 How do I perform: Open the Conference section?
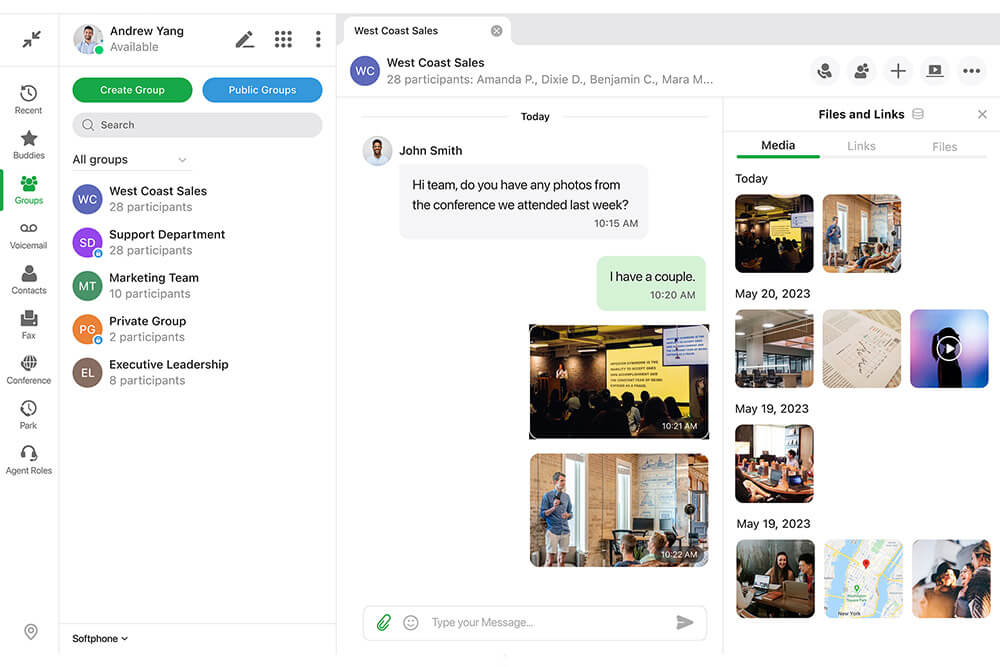click(29, 370)
